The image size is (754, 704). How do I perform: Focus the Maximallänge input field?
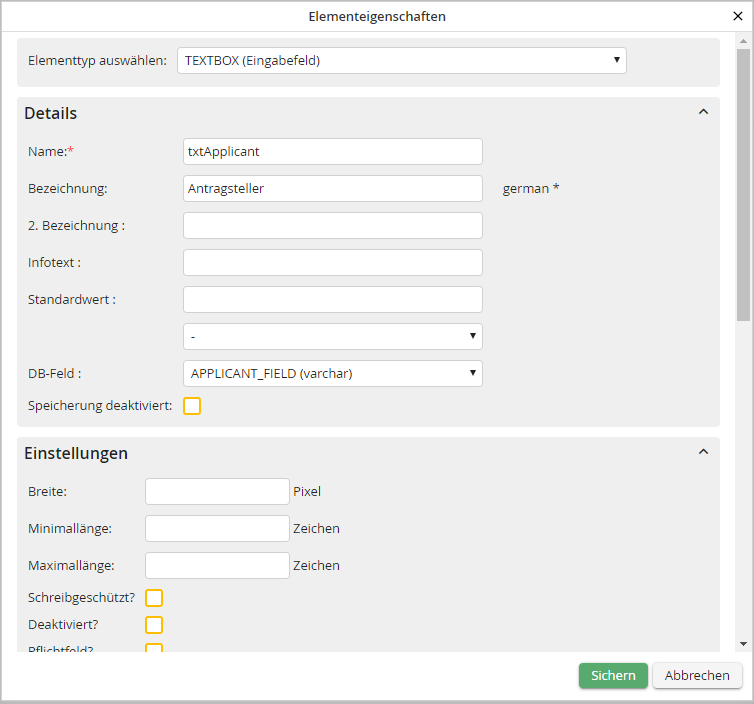pos(217,565)
